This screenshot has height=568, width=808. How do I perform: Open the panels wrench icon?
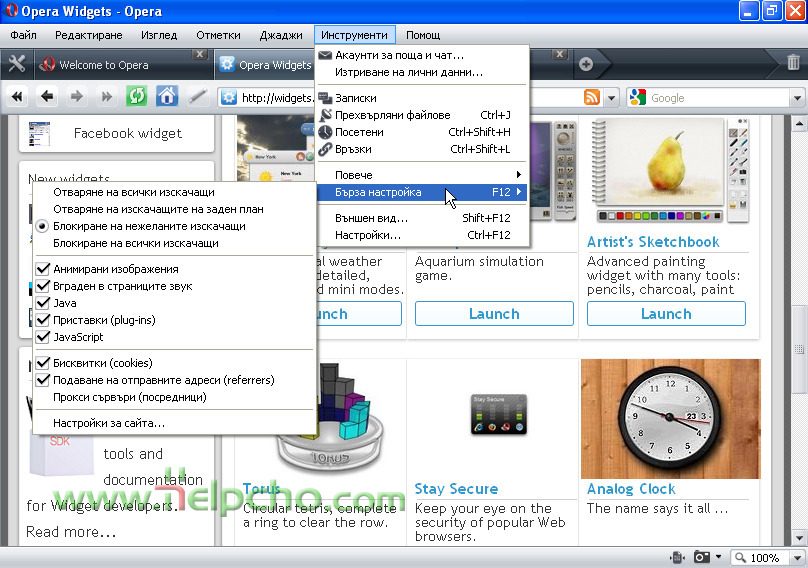tap(16, 64)
